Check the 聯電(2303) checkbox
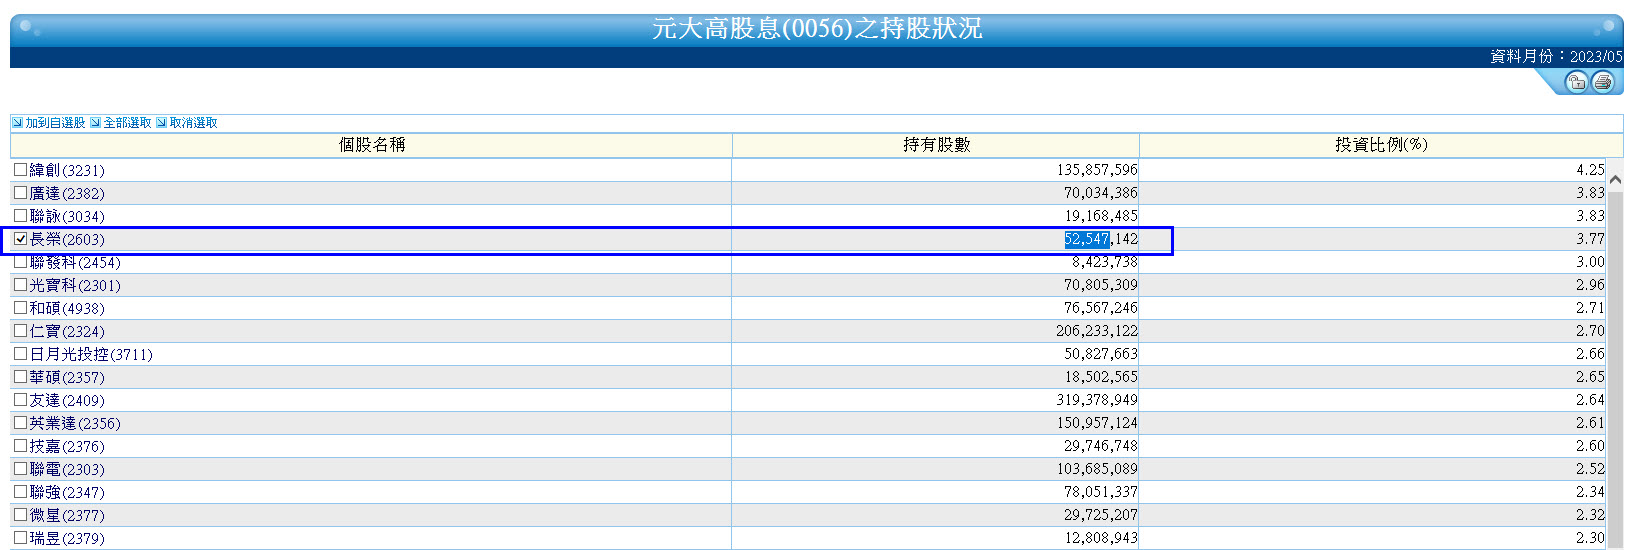Viewport: 1628px width, 550px height. click(20, 469)
